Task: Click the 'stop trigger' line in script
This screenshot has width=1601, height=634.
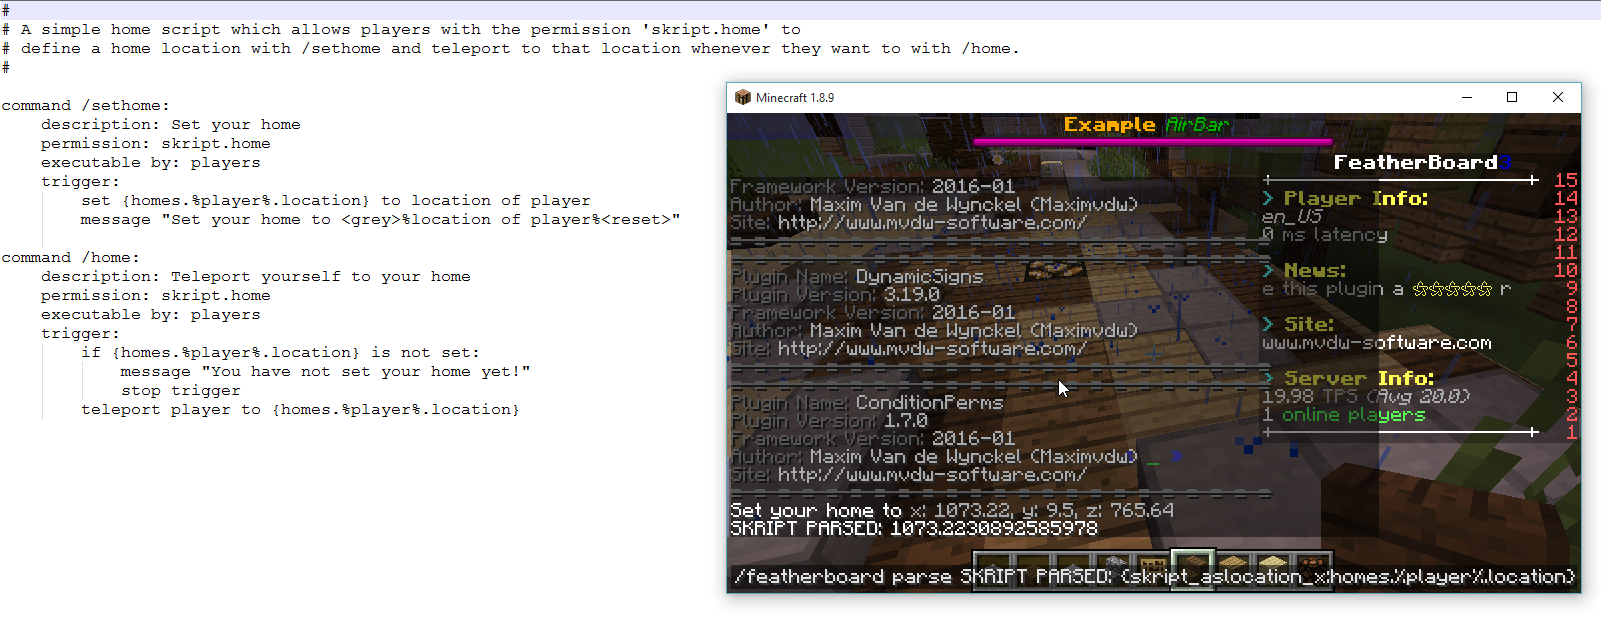Action: click(180, 391)
